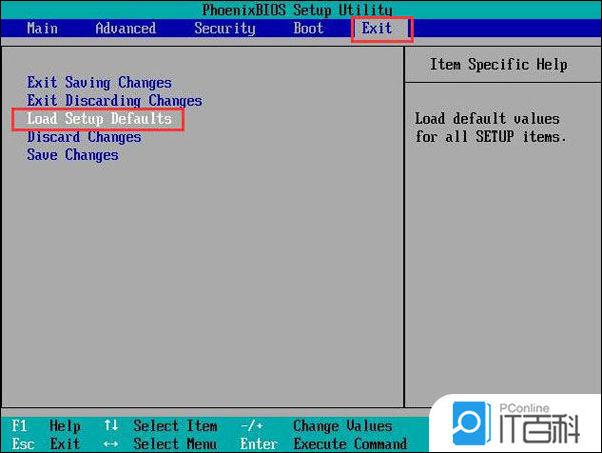Select Load Setup Defaults
Viewport: 602px width, 453px height.
point(99,119)
